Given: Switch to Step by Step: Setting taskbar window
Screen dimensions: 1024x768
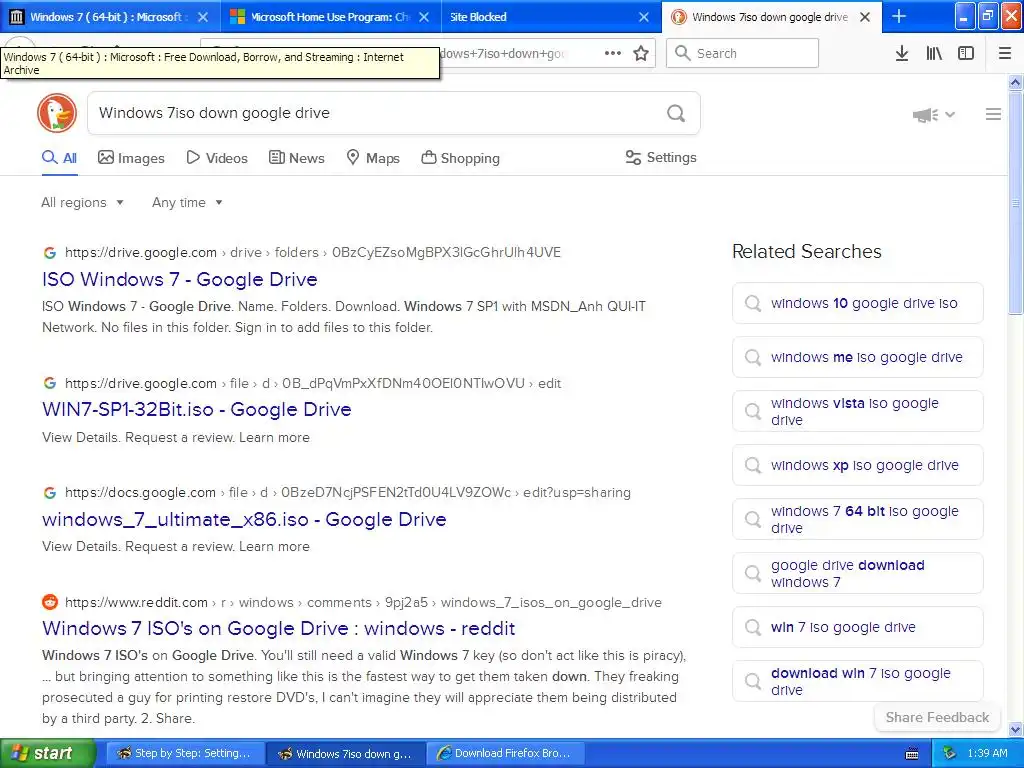Looking at the screenshot, I should [185, 754].
